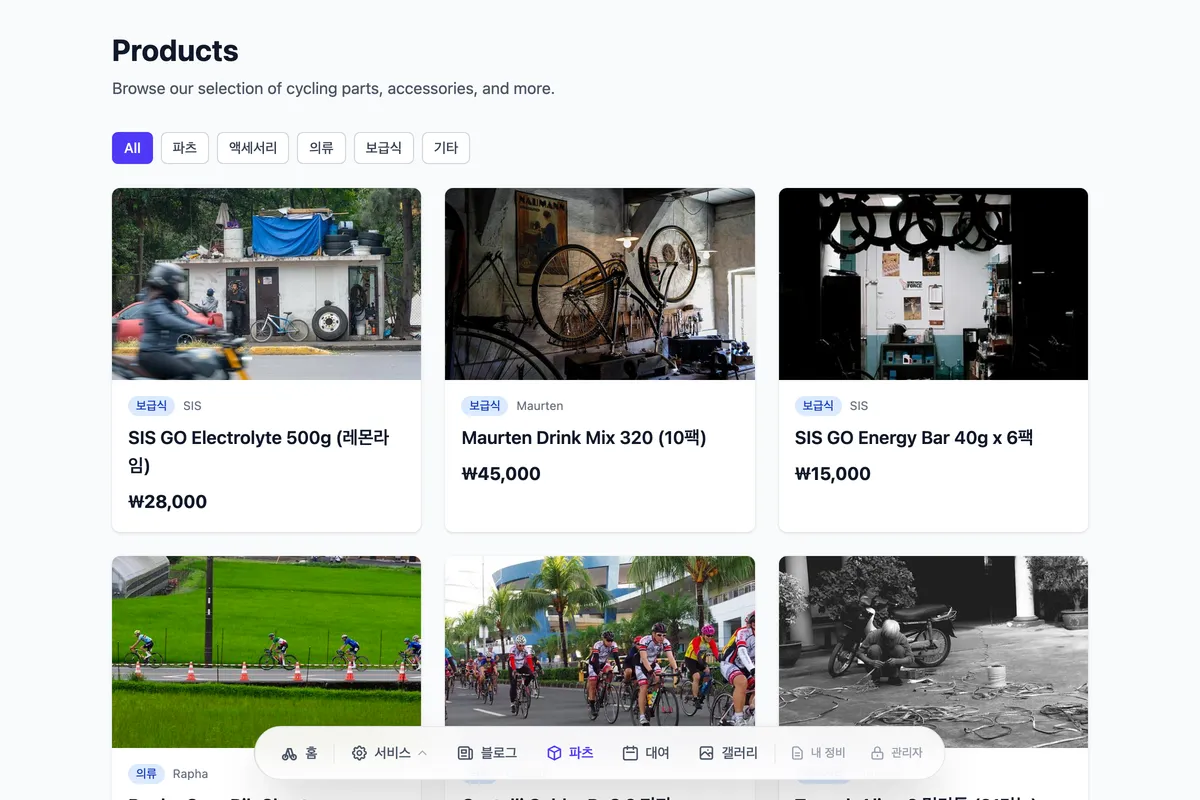The height and width of the screenshot is (800, 1200).
Task: Click the gear icon beside 서비스
Action: tap(359, 753)
